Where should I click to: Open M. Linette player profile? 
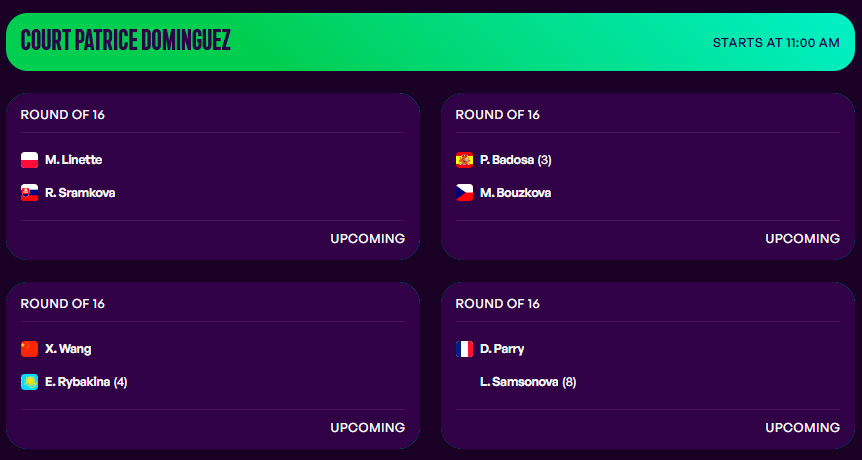coord(73,160)
